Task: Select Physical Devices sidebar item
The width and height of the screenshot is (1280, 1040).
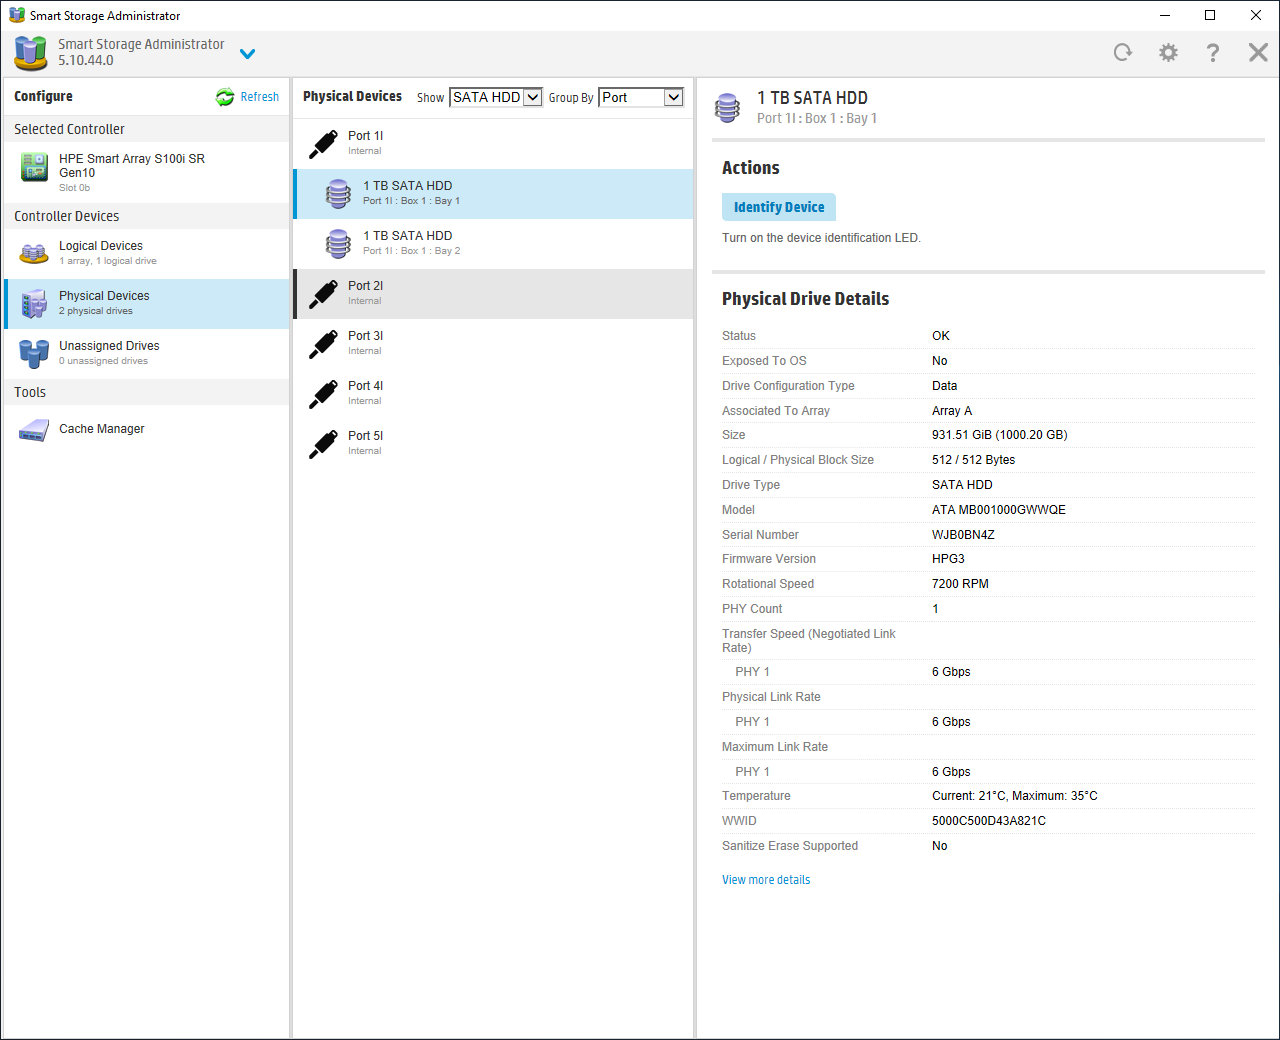Action: coord(146,304)
